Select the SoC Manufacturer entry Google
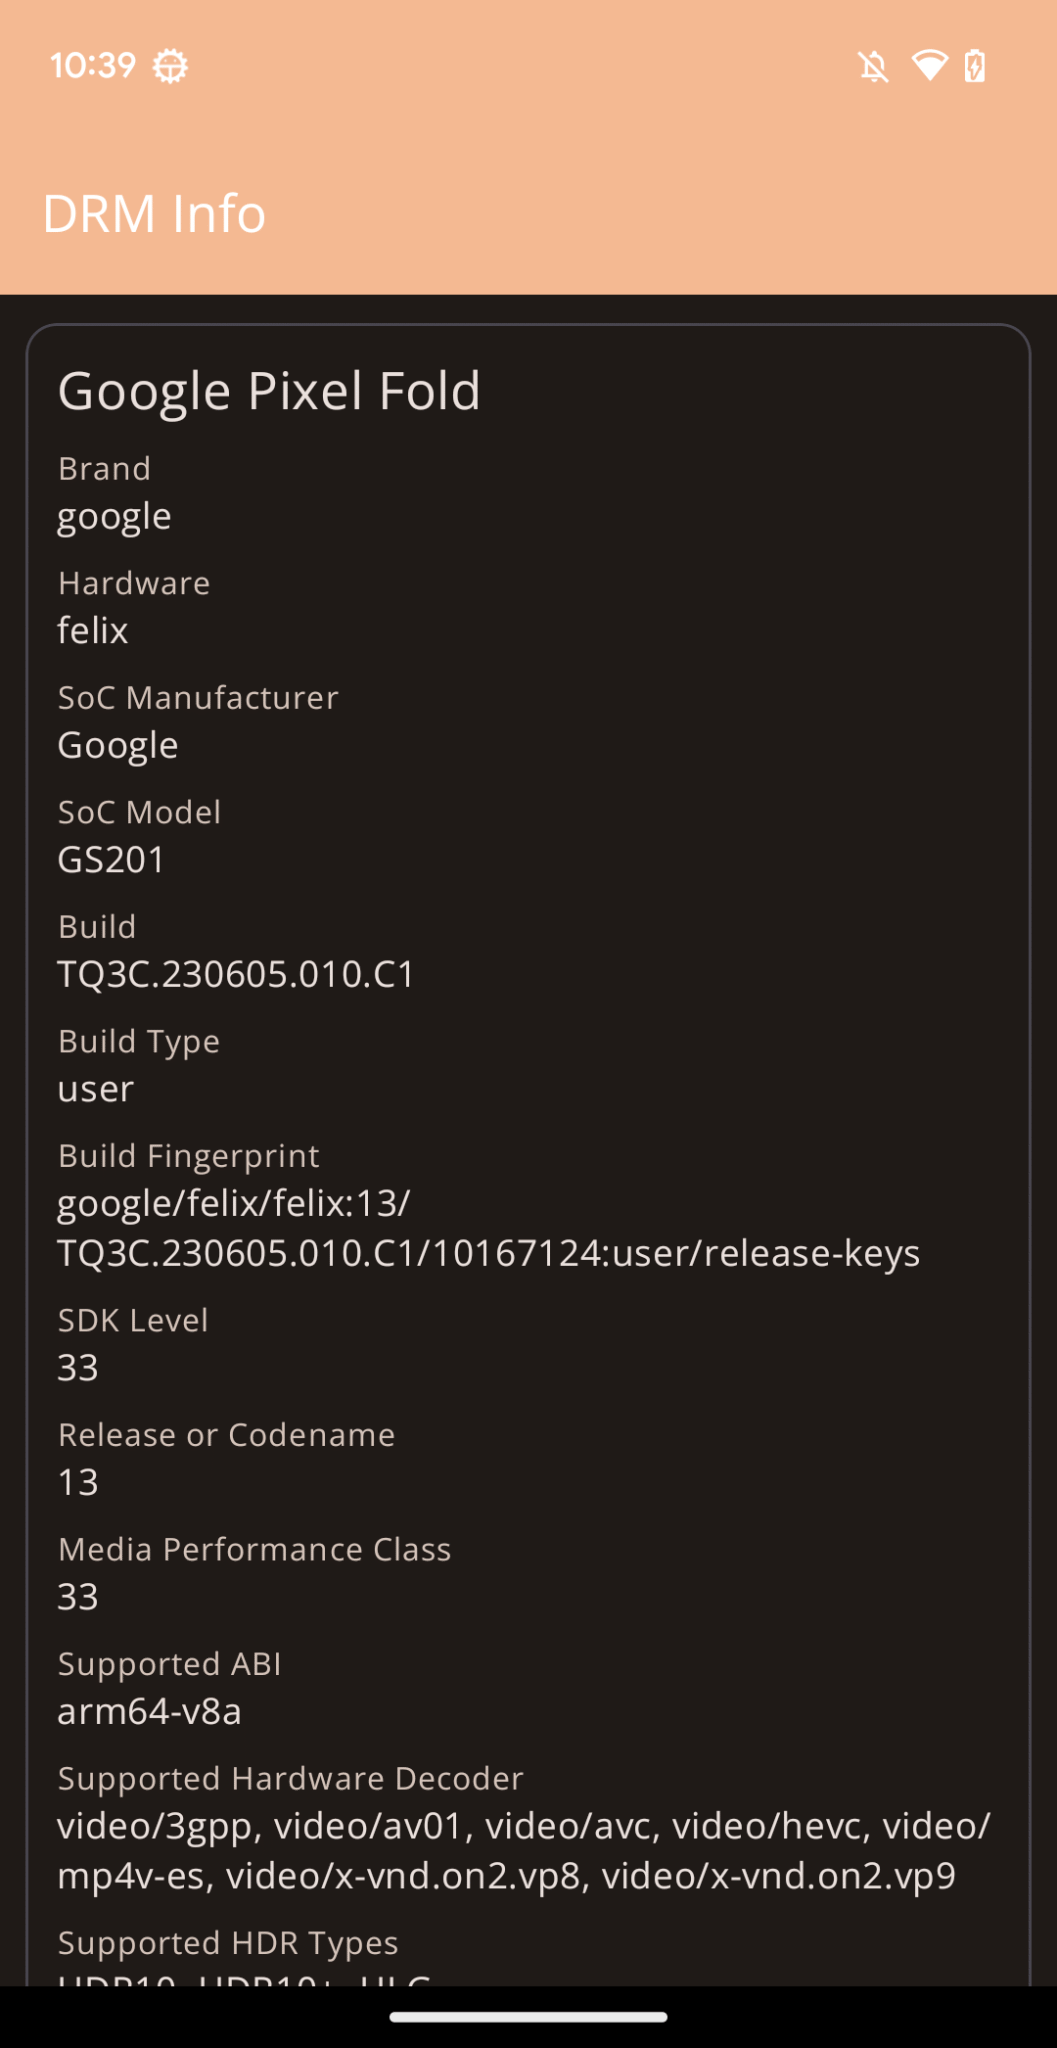This screenshot has width=1057, height=2048. click(x=118, y=744)
